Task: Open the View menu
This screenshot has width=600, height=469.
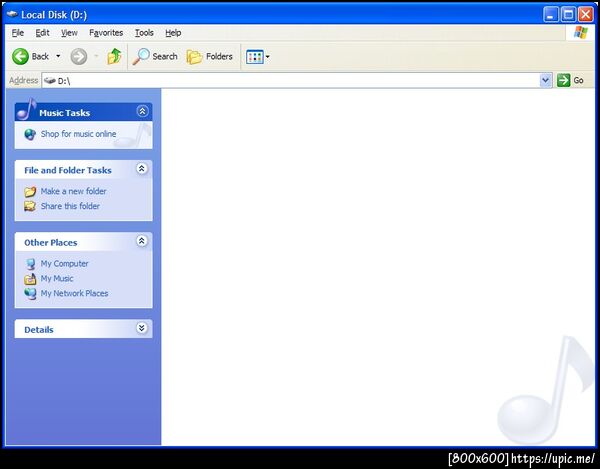Action: pyautogui.click(x=69, y=33)
